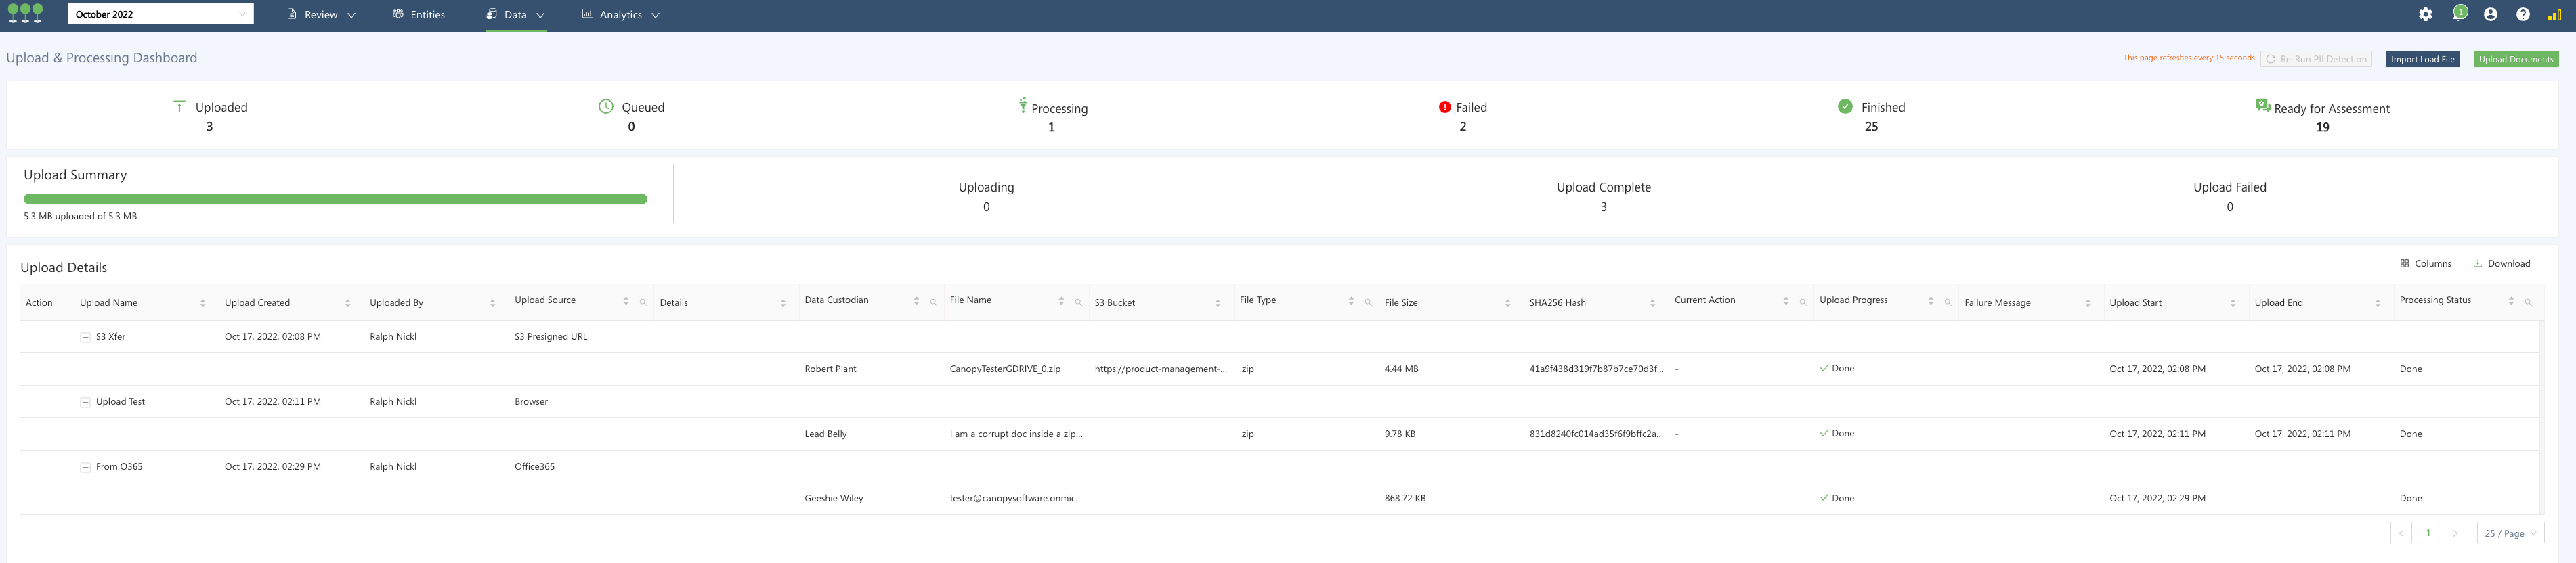2576x563 pixels.
Task: Search the File Name column
Action: (x=1078, y=302)
